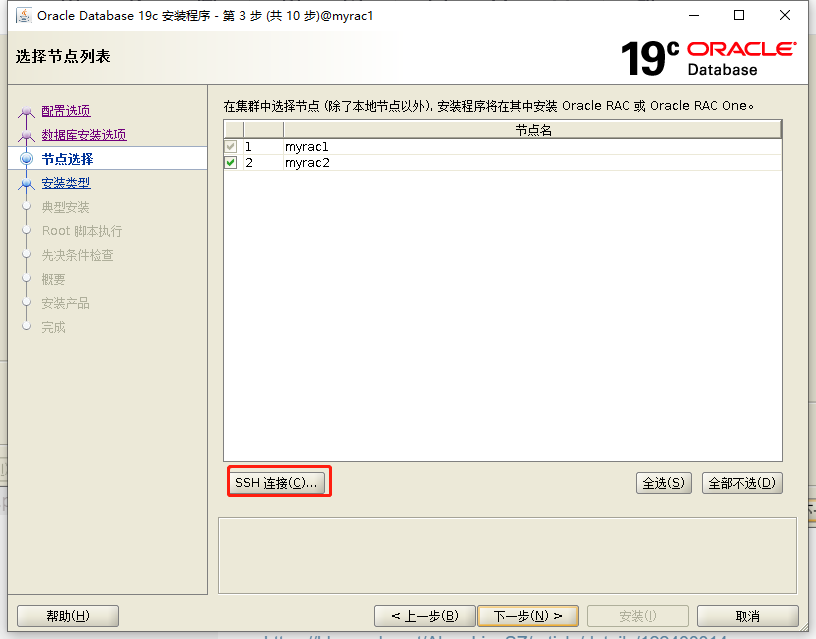Click the greyed checkbox for node myrac1
Image resolution: width=816 pixels, height=639 pixels.
231,147
